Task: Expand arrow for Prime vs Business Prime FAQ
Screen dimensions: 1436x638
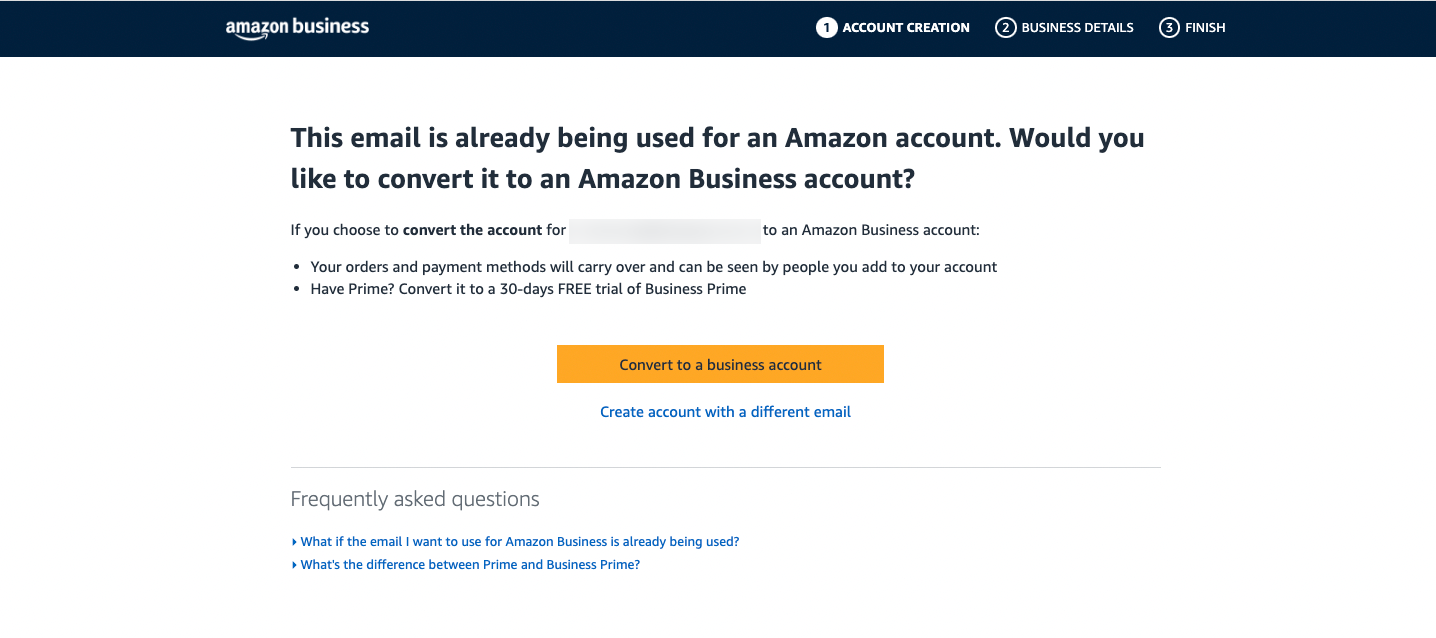Action: (295, 565)
